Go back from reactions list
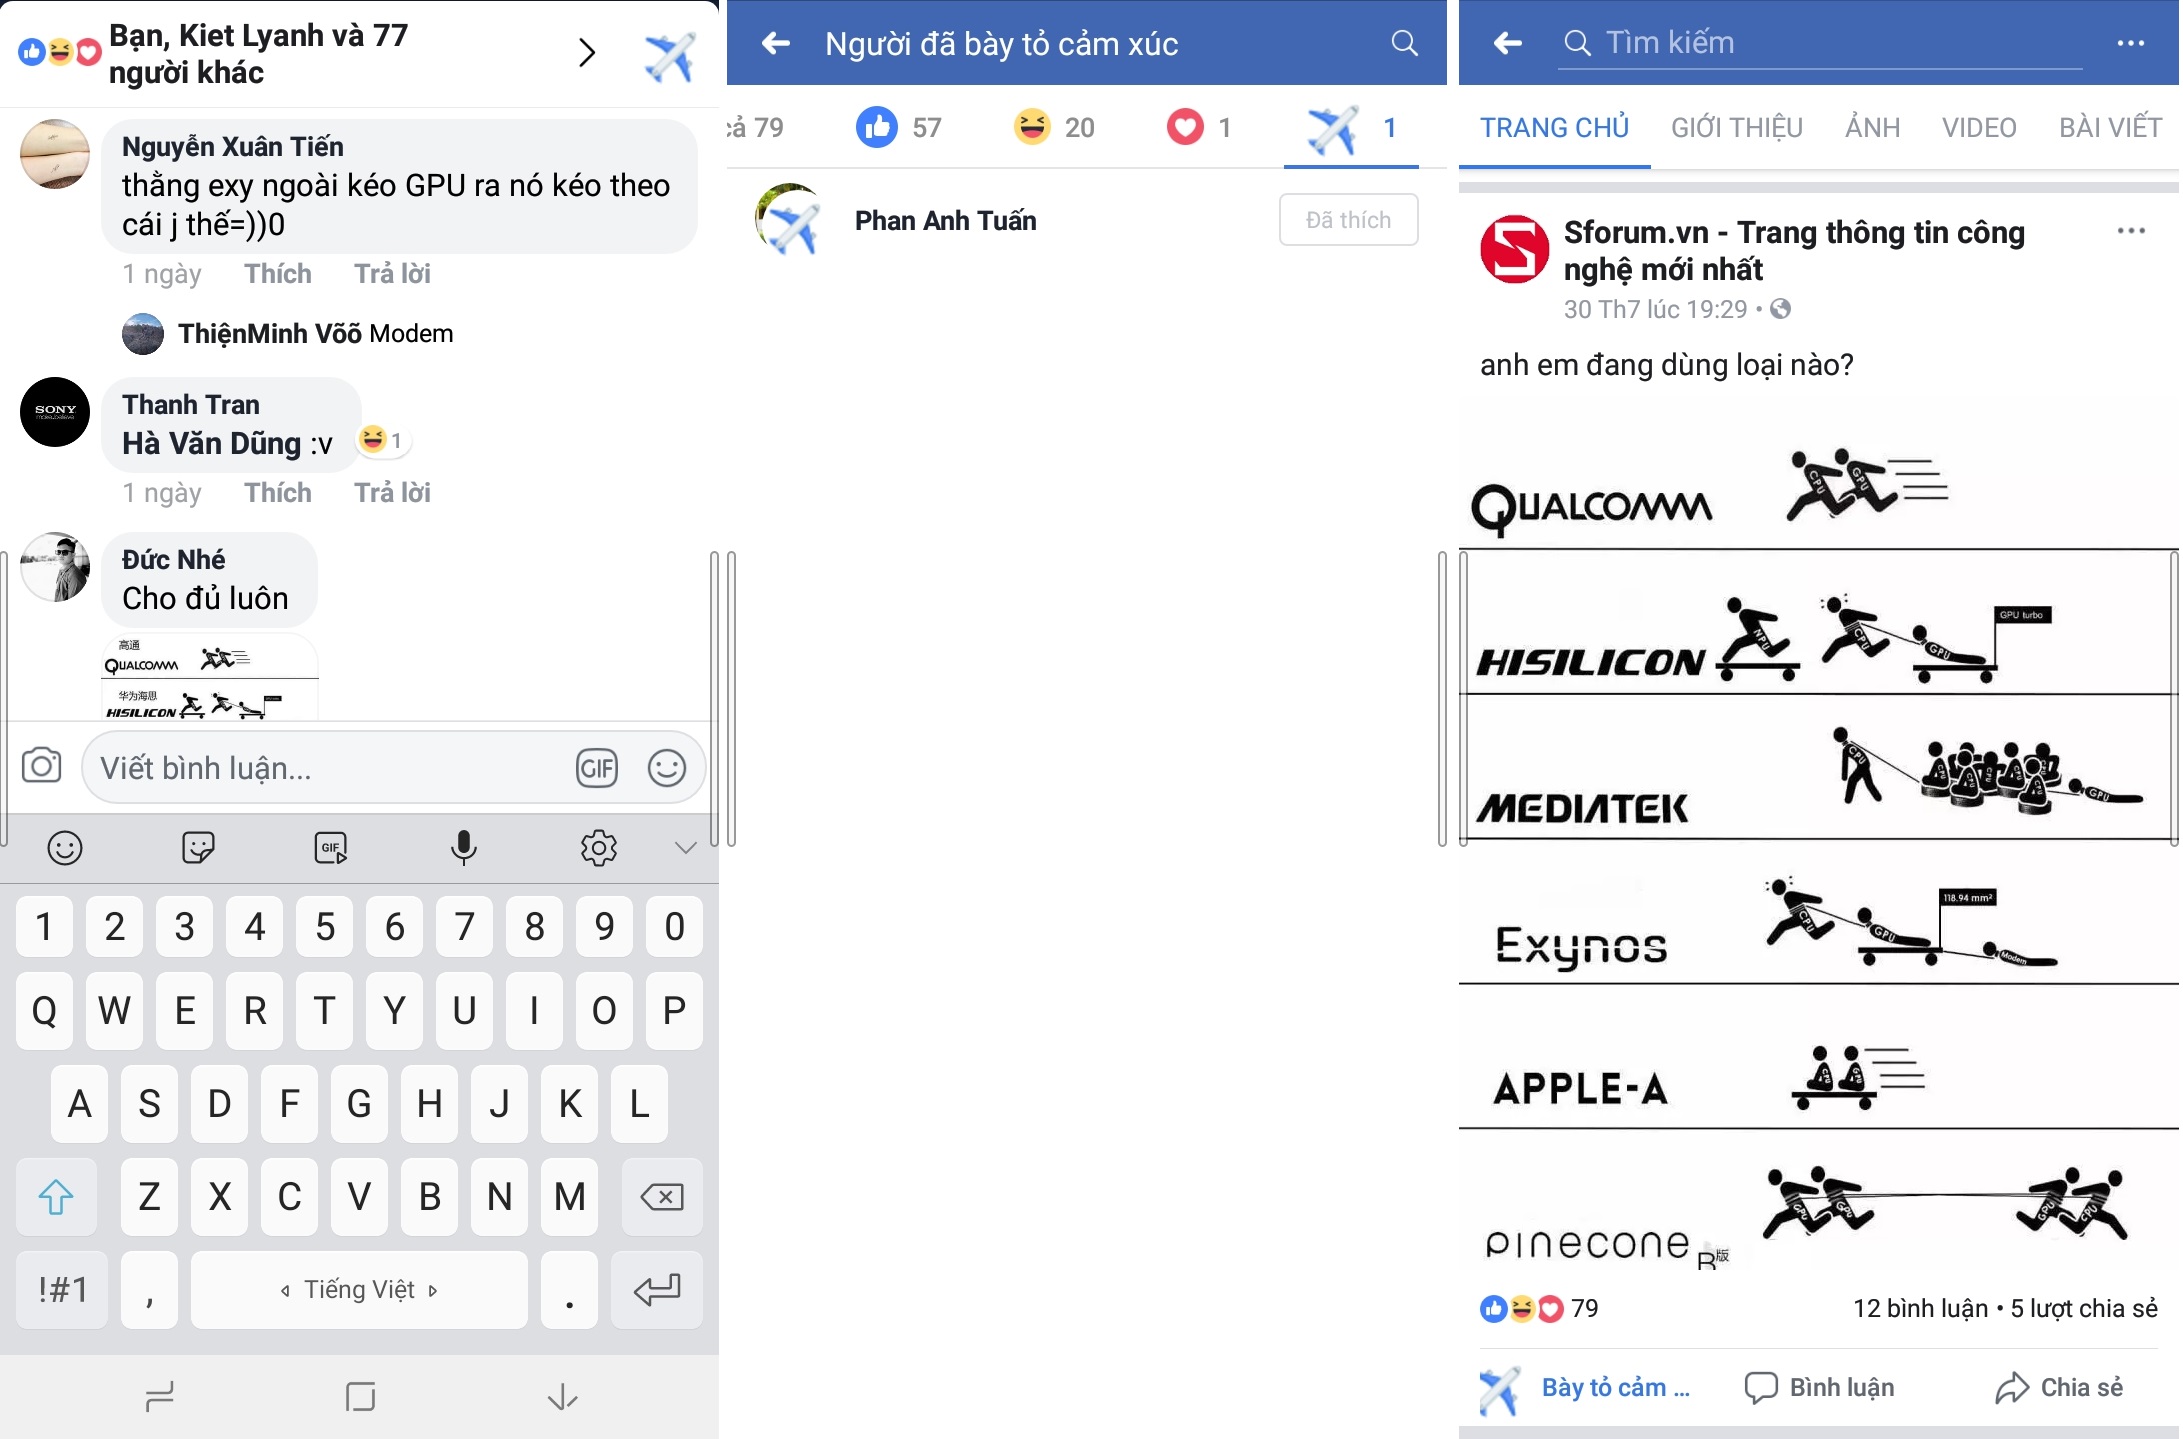 (x=775, y=43)
